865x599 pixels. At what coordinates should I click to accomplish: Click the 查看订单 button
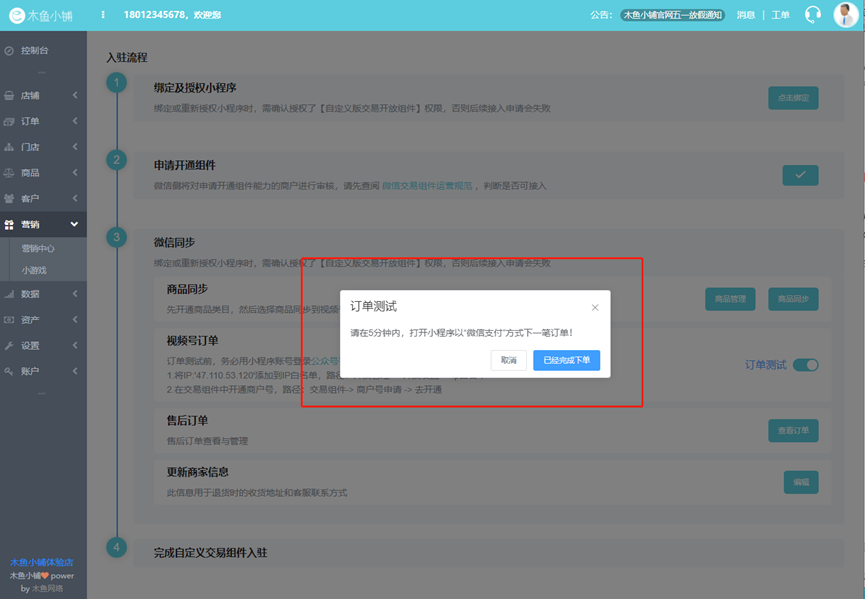click(x=793, y=430)
